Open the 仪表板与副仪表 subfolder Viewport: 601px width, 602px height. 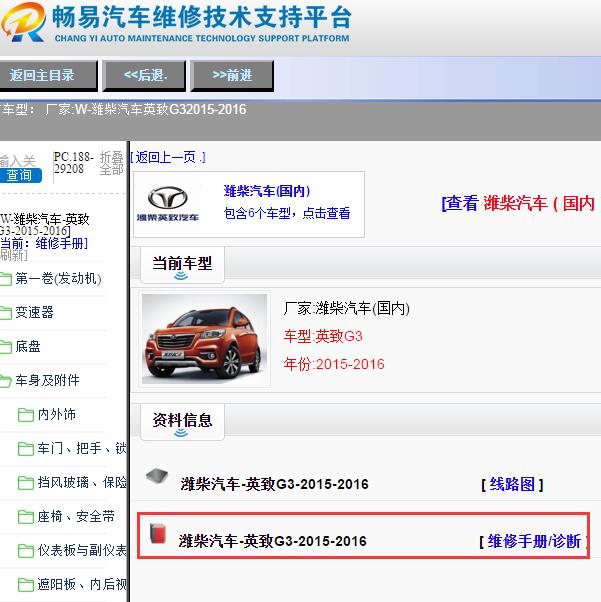coord(82,550)
